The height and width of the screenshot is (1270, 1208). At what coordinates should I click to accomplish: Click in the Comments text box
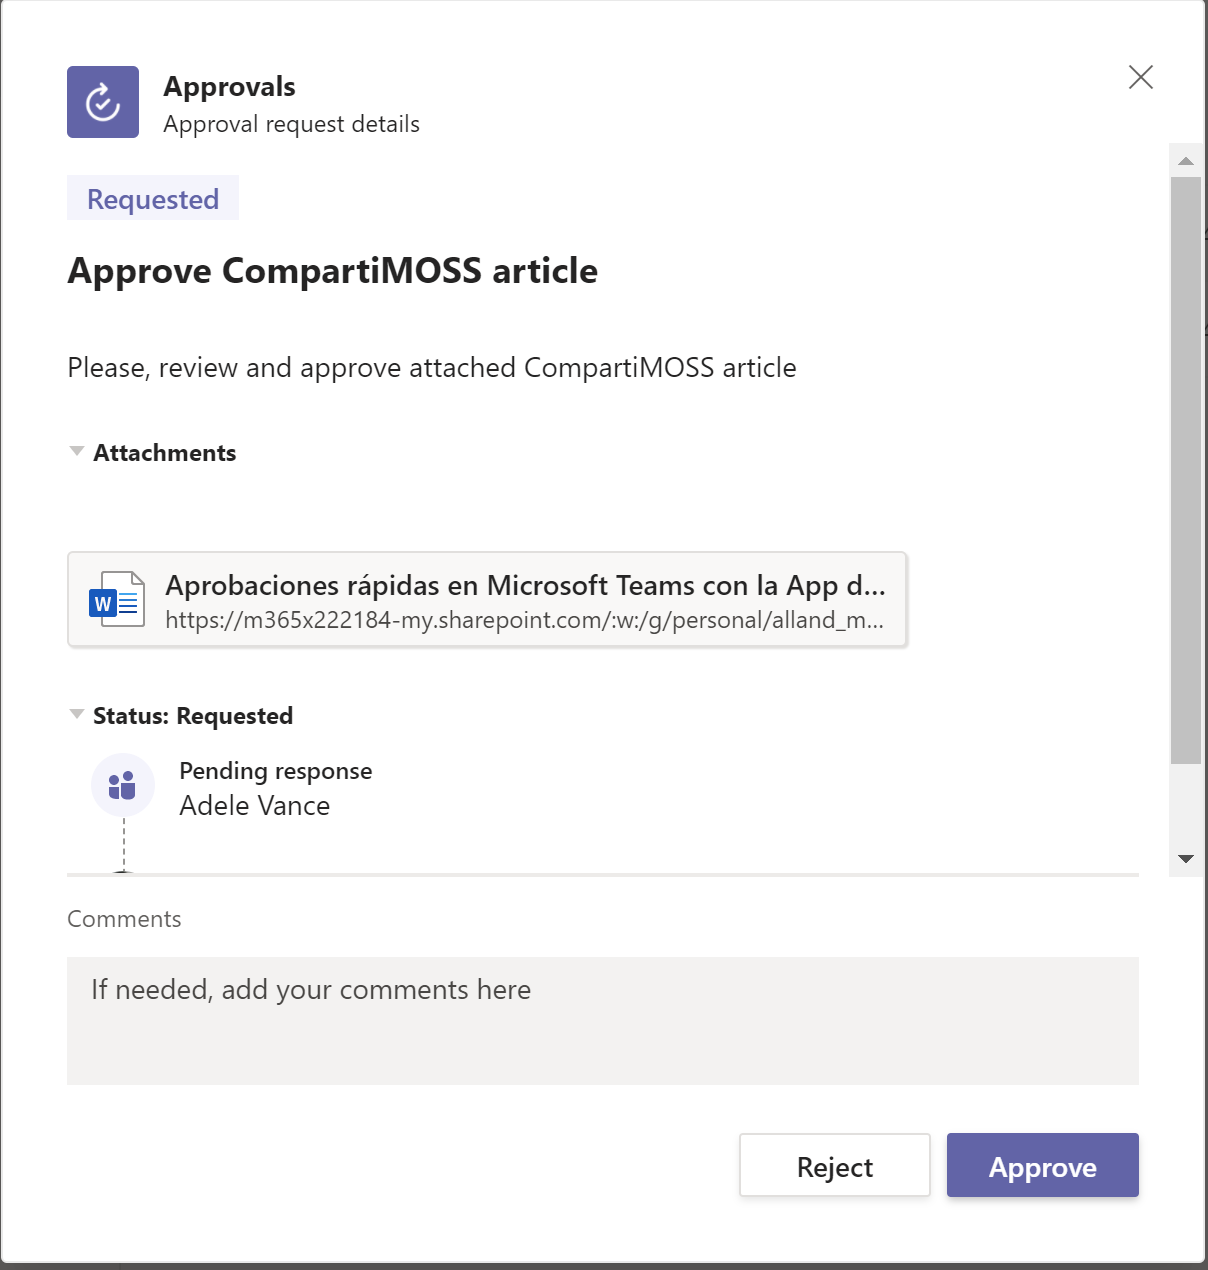click(x=602, y=1020)
